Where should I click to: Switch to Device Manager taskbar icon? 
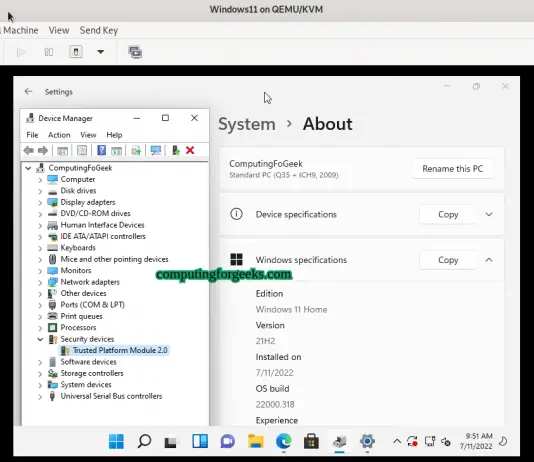(340, 441)
